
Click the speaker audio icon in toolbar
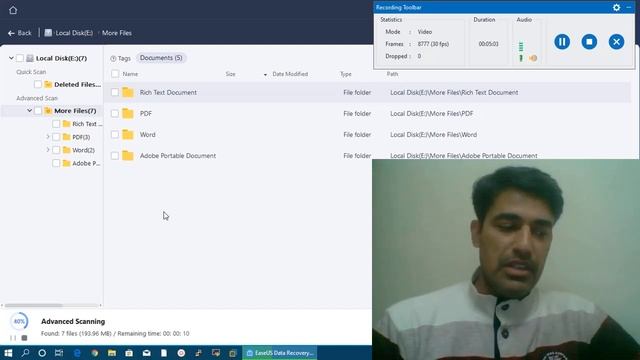coord(533,58)
